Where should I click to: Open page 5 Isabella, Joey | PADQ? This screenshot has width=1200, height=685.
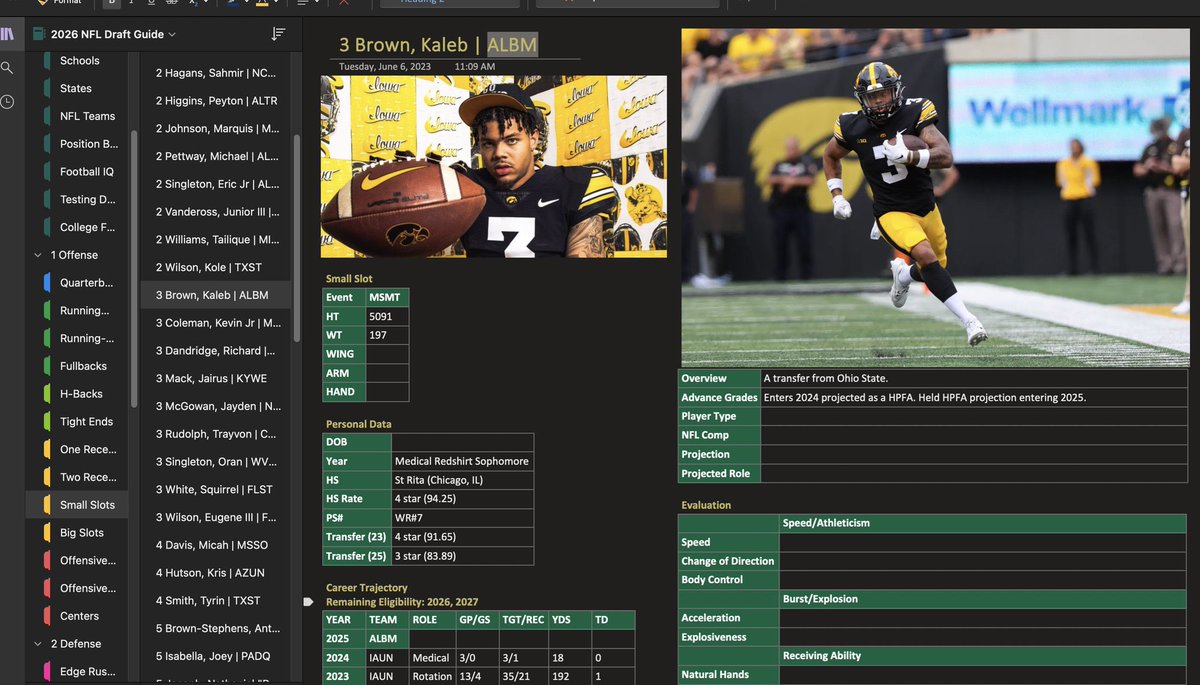click(x=216, y=656)
